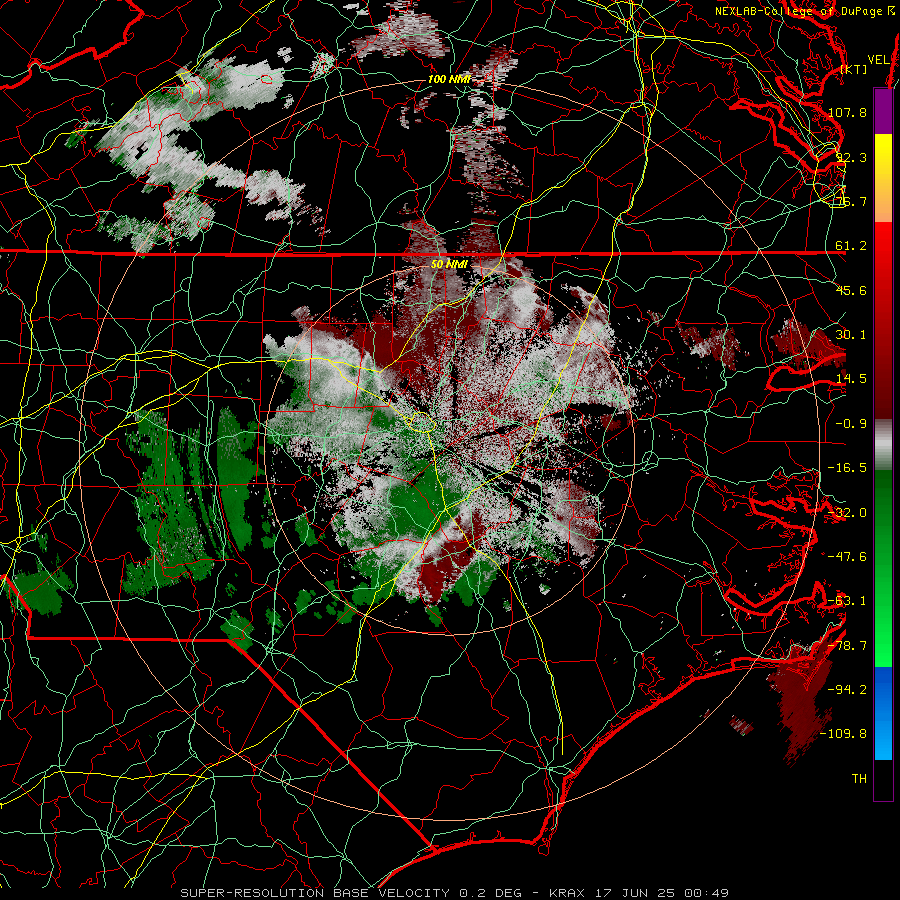The height and width of the screenshot is (900, 900).
Task: Select the -63.1 value on velocity scale
Action: point(847,601)
